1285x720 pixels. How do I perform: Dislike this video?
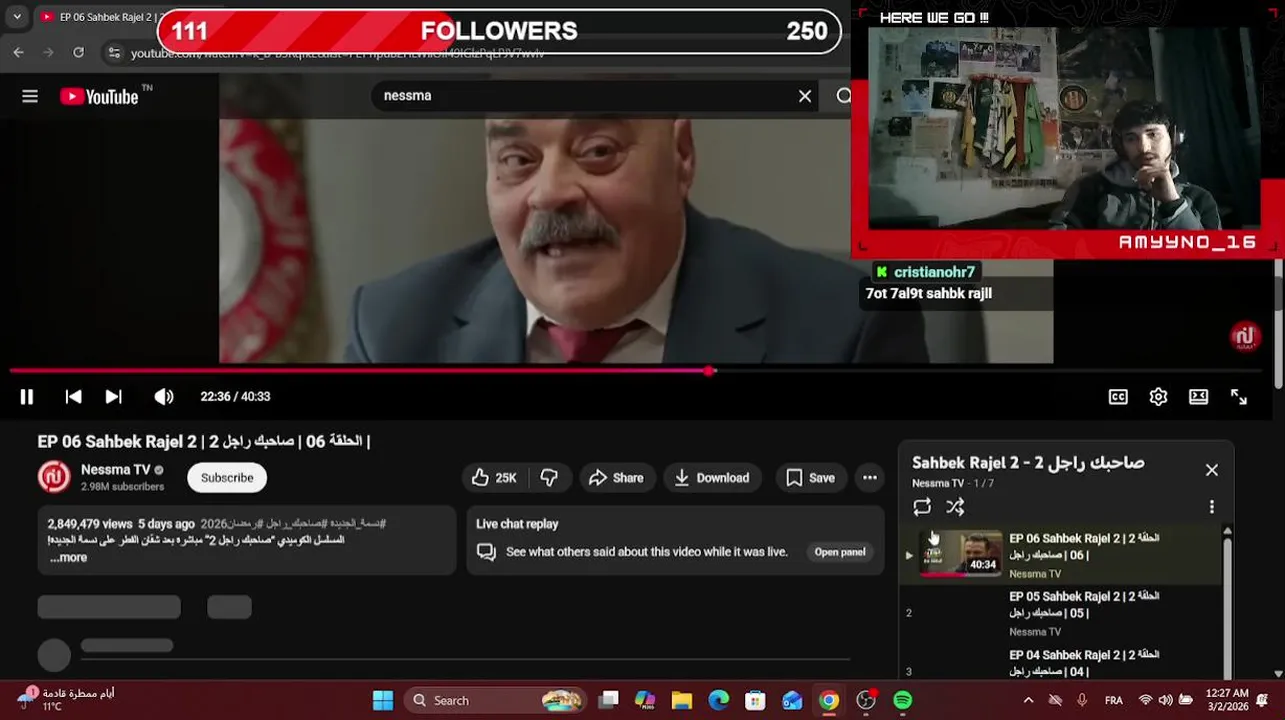(549, 478)
